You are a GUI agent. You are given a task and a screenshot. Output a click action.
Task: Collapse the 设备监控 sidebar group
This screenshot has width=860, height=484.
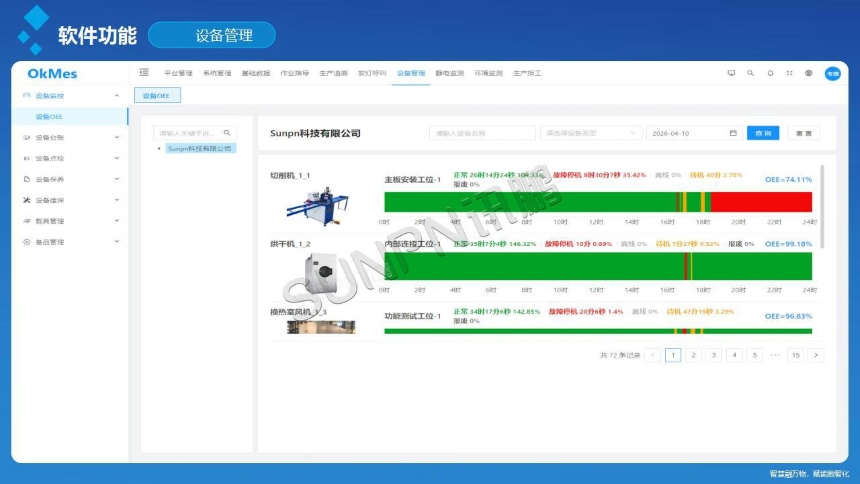[117, 95]
